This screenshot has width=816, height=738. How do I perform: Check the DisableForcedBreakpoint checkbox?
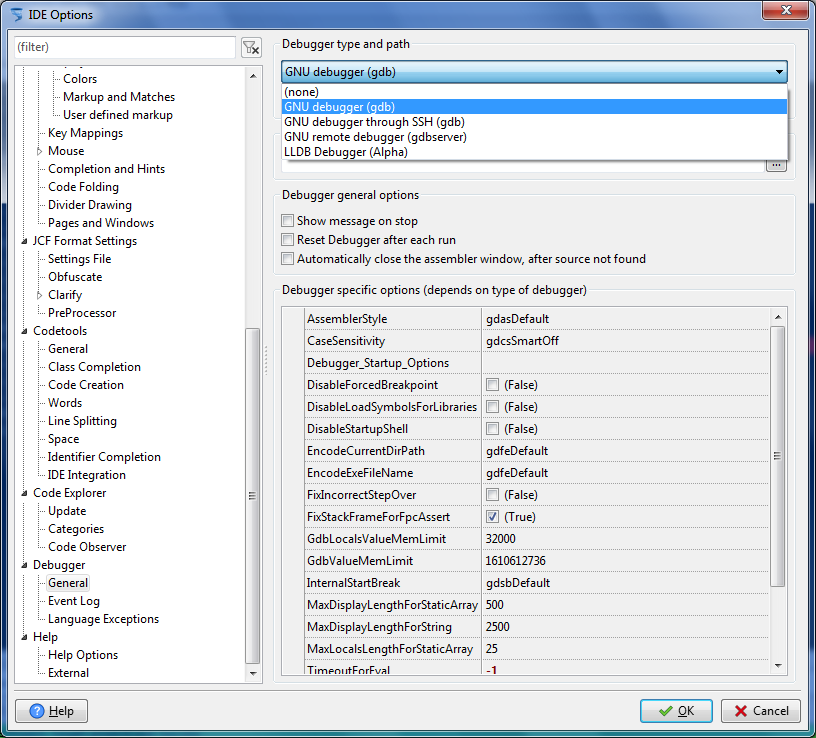coord(492,385)
